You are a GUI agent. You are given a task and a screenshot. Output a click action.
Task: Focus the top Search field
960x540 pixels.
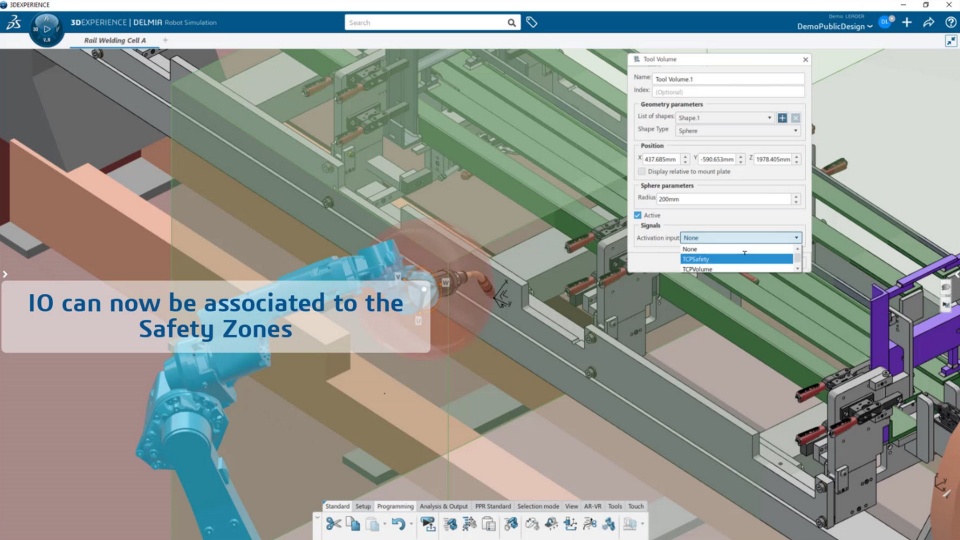pos(426,23)
